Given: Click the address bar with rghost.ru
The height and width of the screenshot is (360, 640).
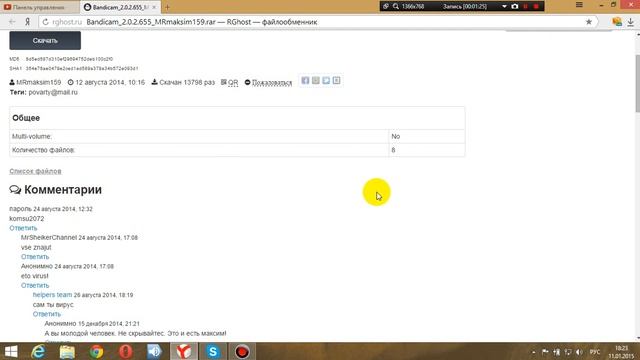Looking at the screenshot, I should pos(318,22).
